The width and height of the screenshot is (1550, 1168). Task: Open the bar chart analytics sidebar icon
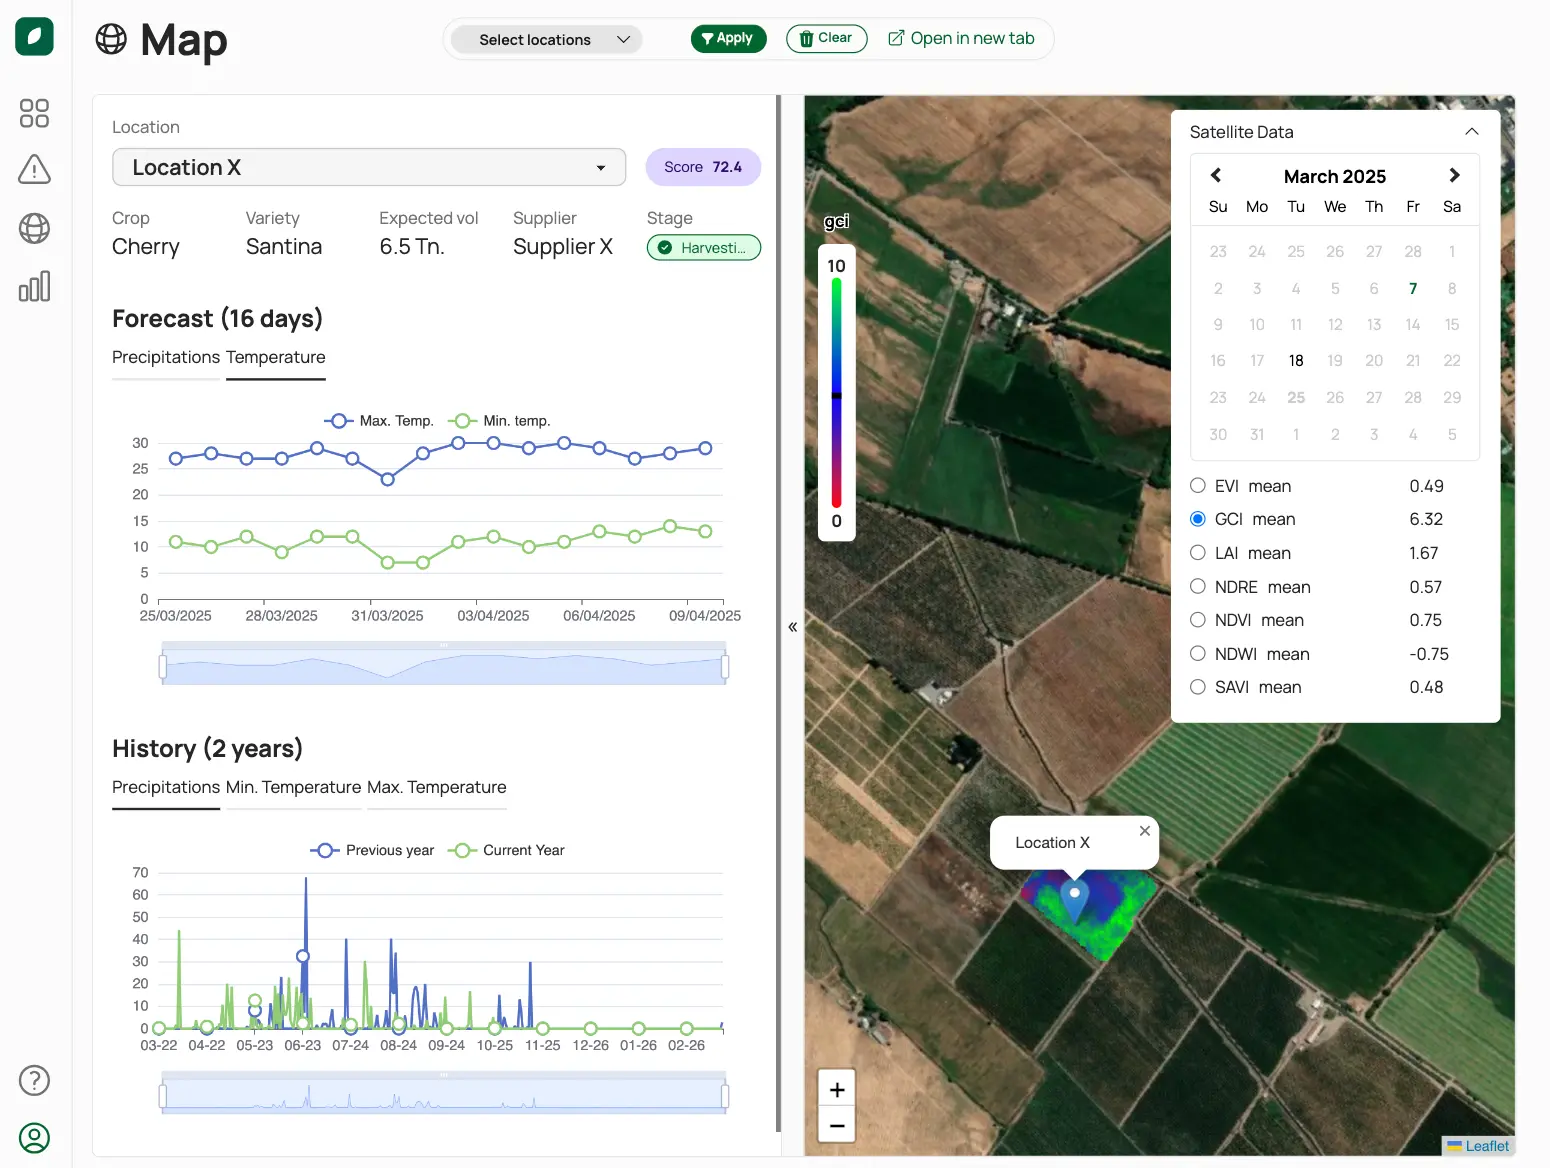(34, 286)
